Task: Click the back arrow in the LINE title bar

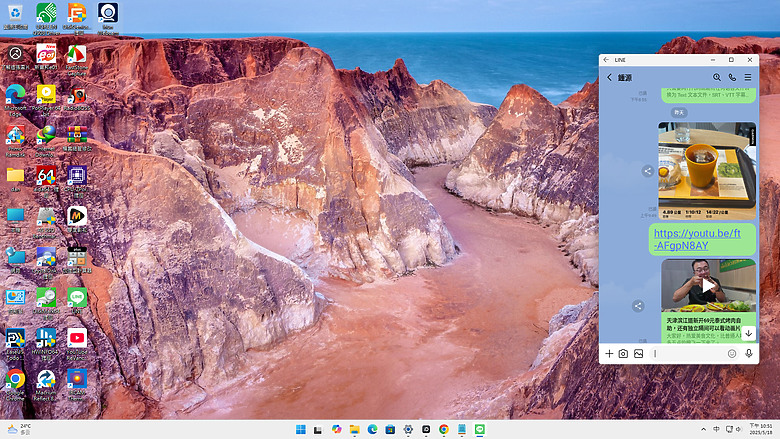Action: click(606, 60)
